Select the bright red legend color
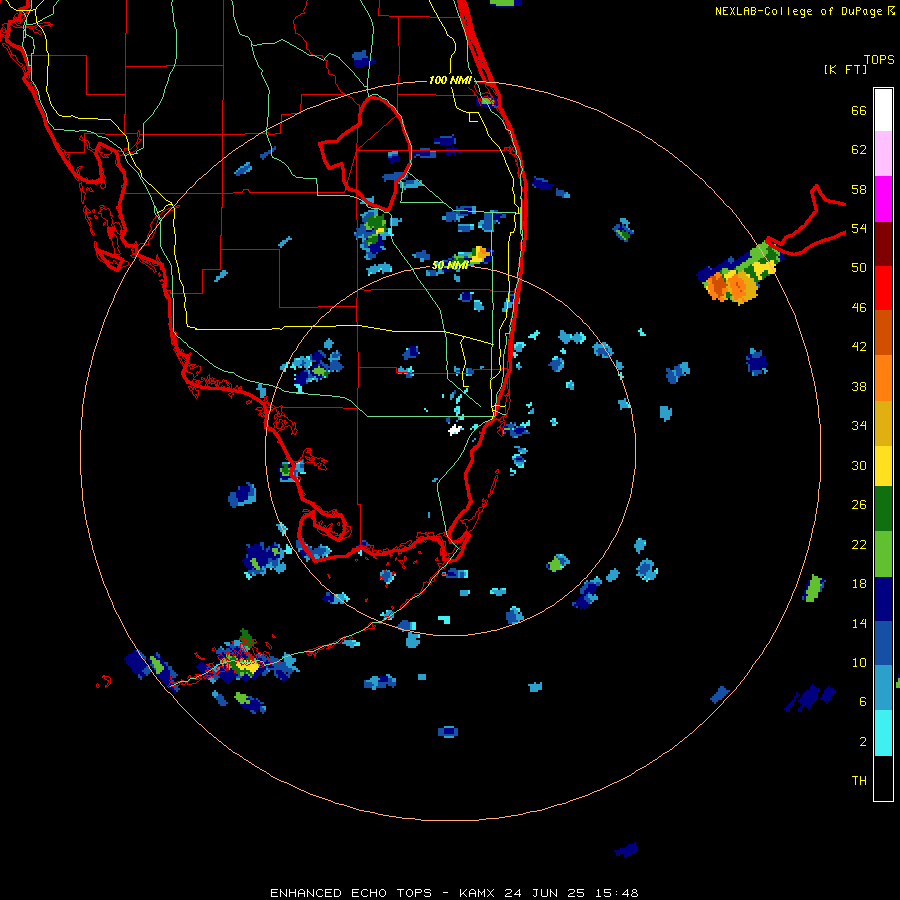Viewport: 900px width, 900px height. (883, 288)
